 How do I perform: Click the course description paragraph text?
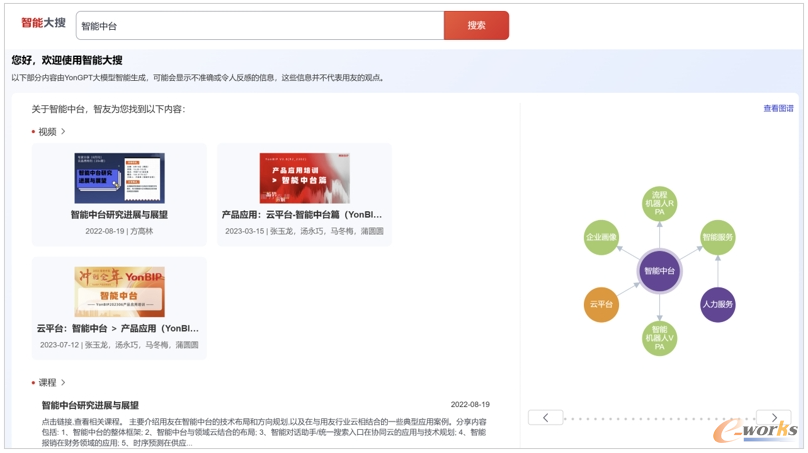pos(264,432)
